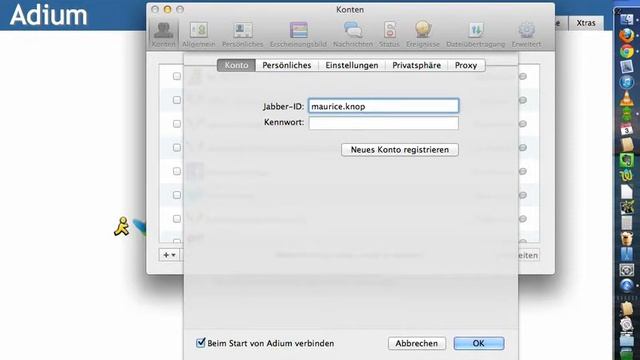Open the plus add-account dropdown
The height and width of the screenshot is (360, 640).
tap(169, 255)
